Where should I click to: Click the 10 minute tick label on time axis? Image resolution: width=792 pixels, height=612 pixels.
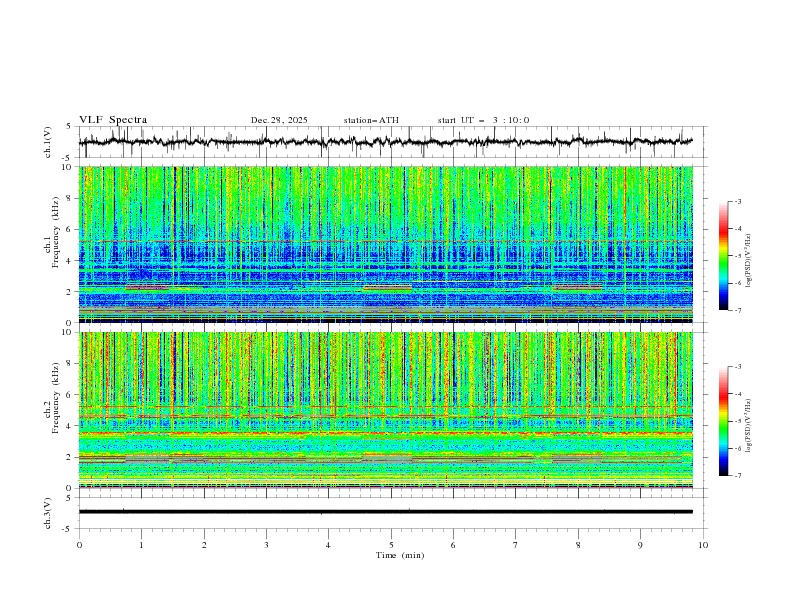(703, 544)
